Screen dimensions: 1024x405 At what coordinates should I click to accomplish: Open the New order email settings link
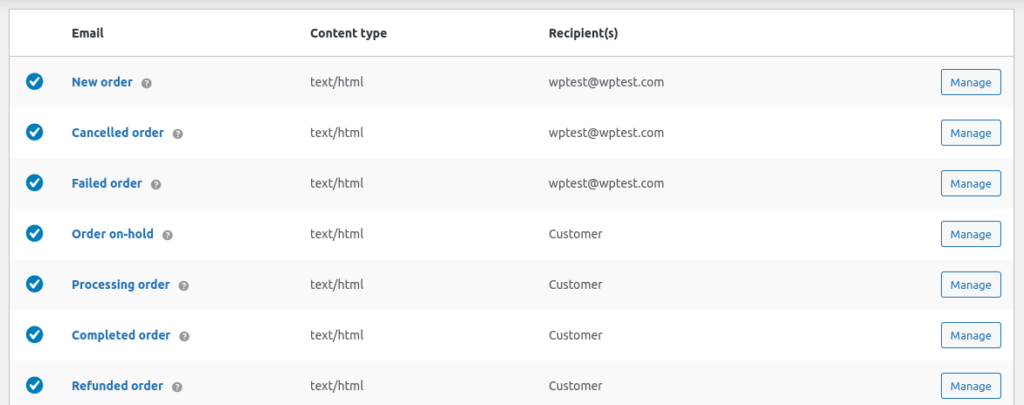pos(102,82)
